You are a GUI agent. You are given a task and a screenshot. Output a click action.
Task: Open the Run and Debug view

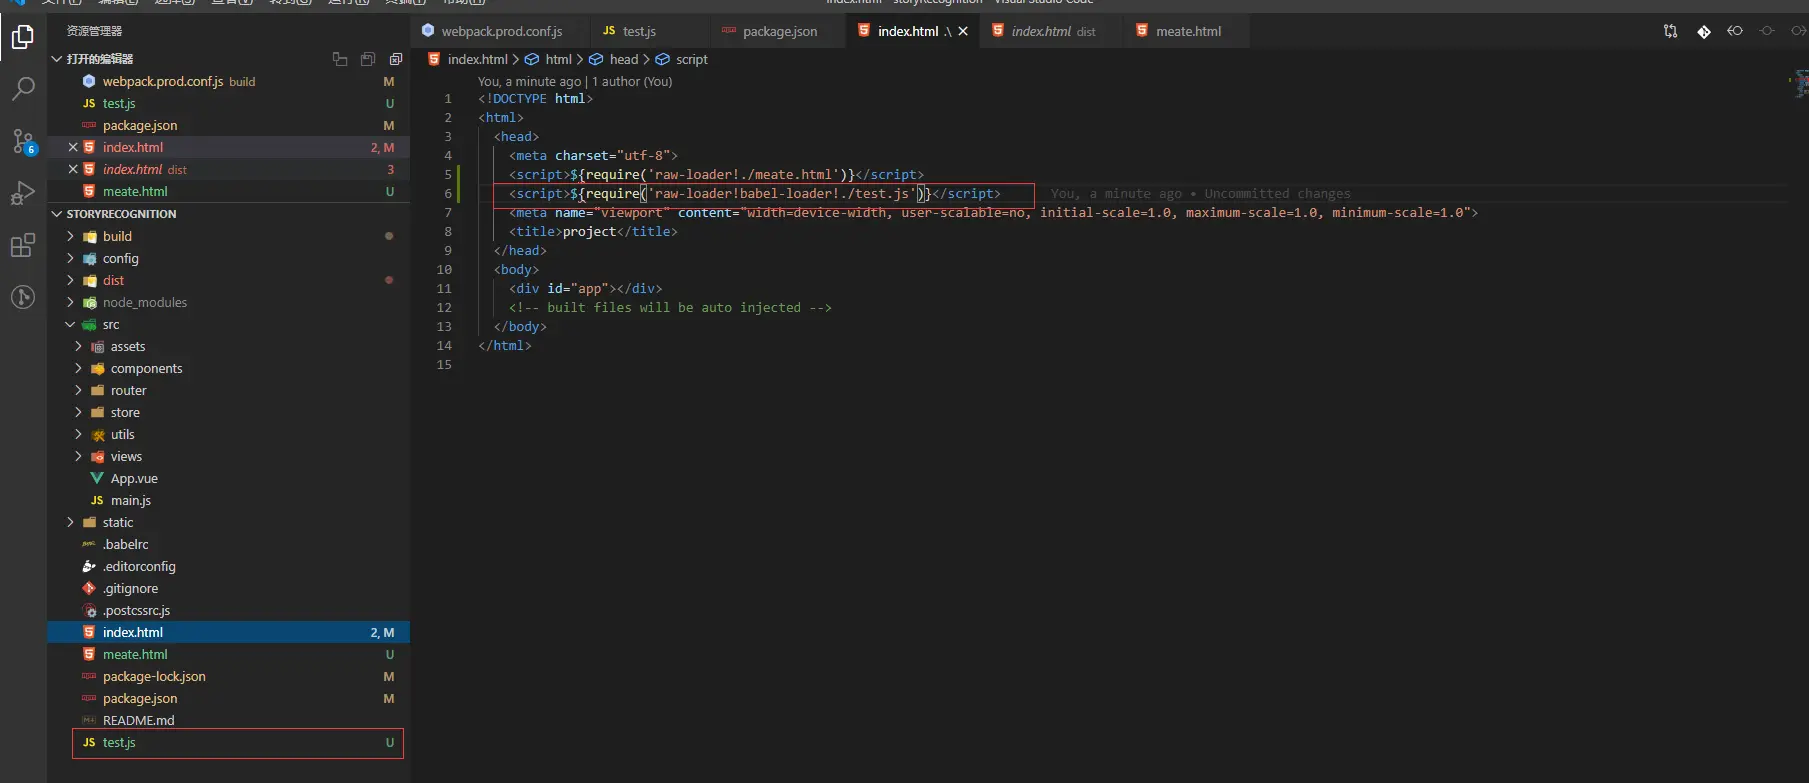point(23,193)
